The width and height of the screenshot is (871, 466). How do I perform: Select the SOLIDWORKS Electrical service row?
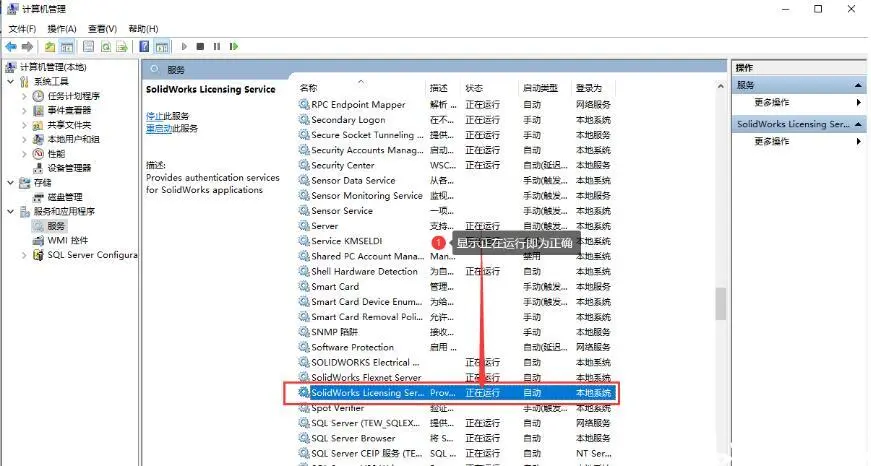coord(456,363)
